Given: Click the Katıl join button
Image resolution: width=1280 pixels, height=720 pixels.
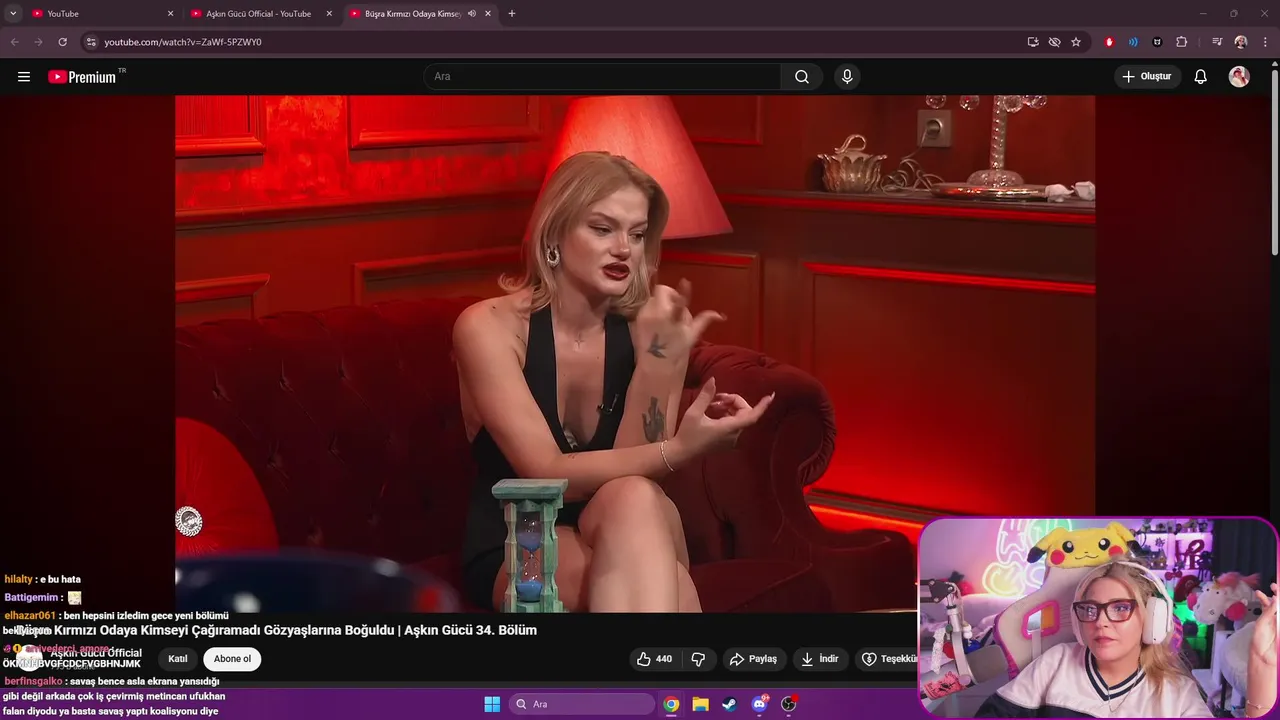Looking at the screenshot, I should 178,659.
